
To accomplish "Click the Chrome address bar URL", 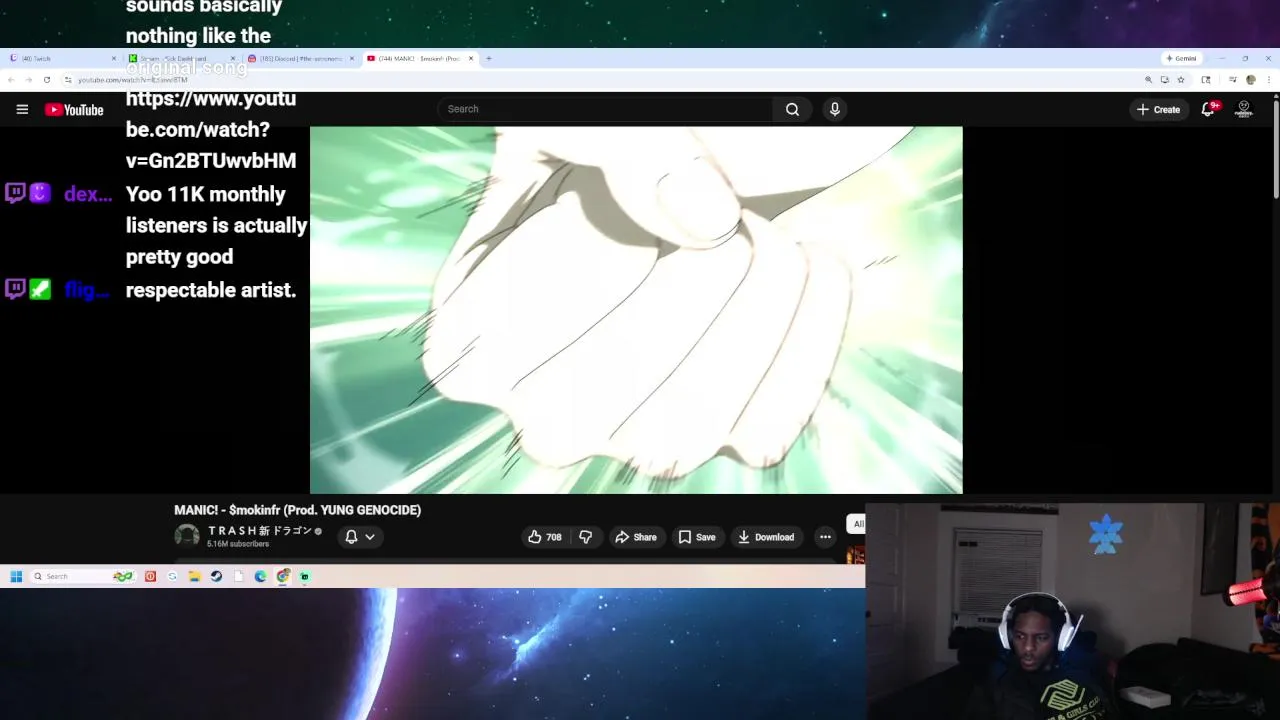I will [132, 80].
